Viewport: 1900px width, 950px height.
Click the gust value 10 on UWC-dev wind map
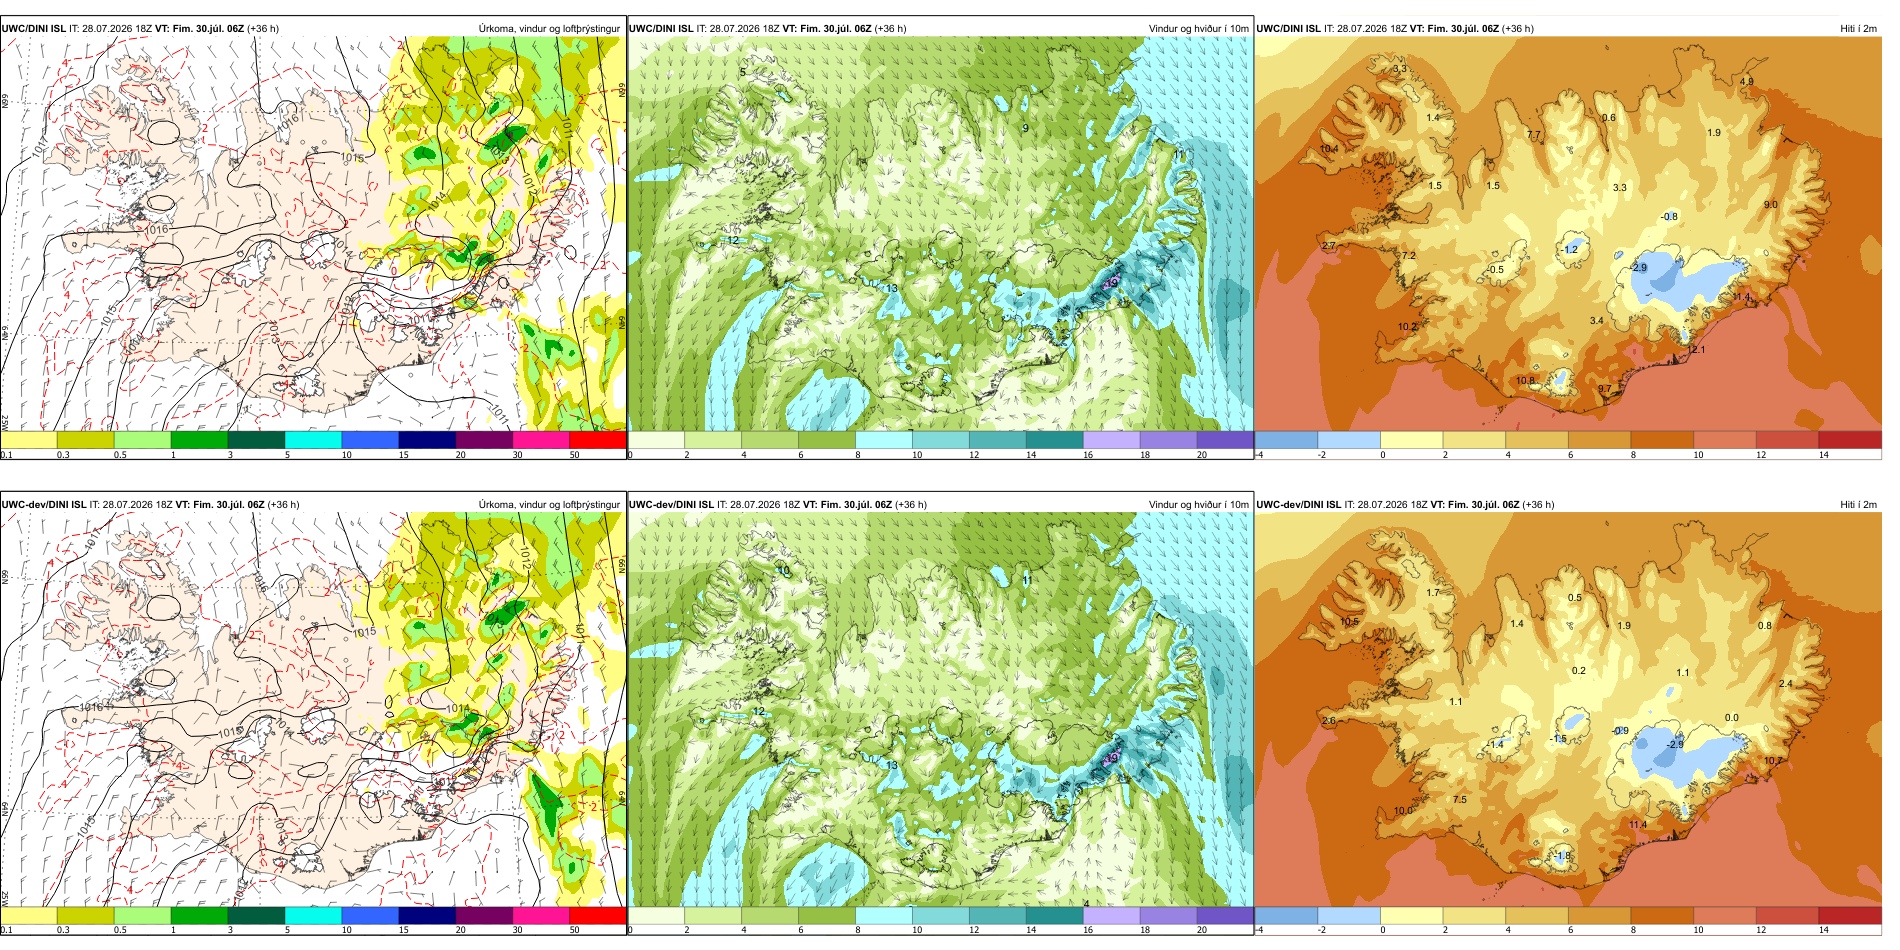(x=784, y=571)
